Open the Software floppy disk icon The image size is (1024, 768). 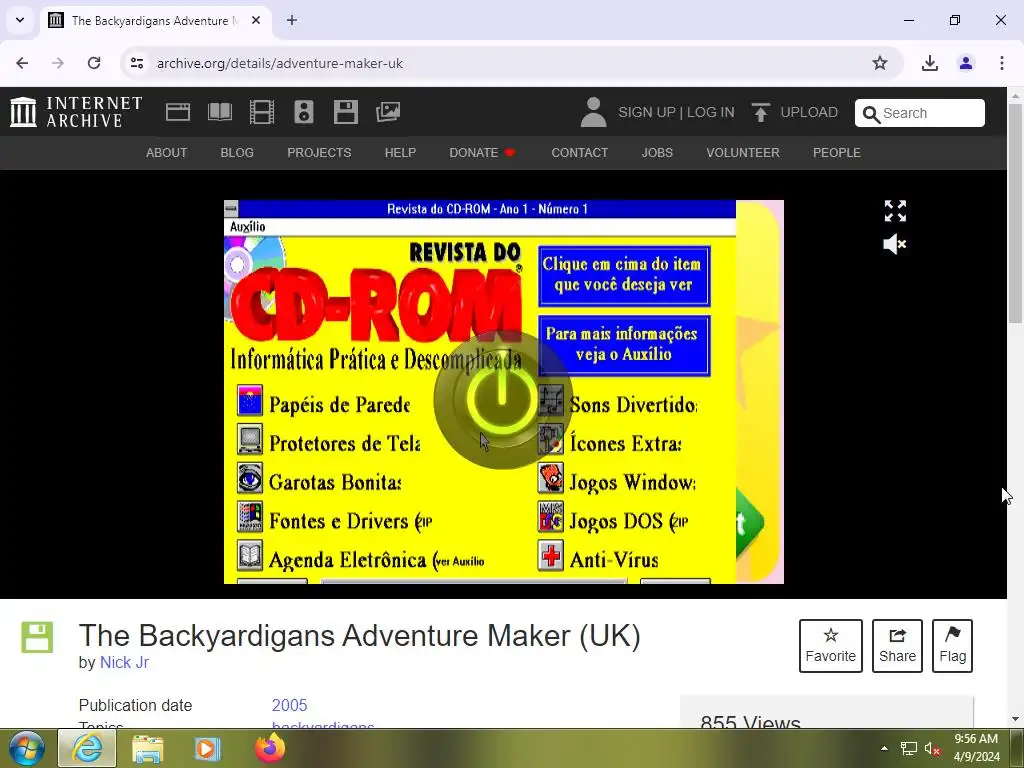346,112
